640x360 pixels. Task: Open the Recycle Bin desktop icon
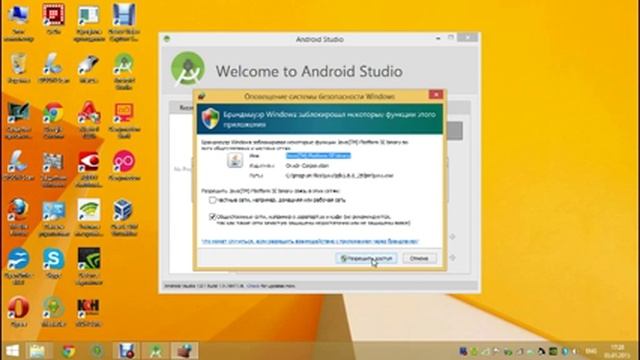pyautogui.click(x=18, y=68)
